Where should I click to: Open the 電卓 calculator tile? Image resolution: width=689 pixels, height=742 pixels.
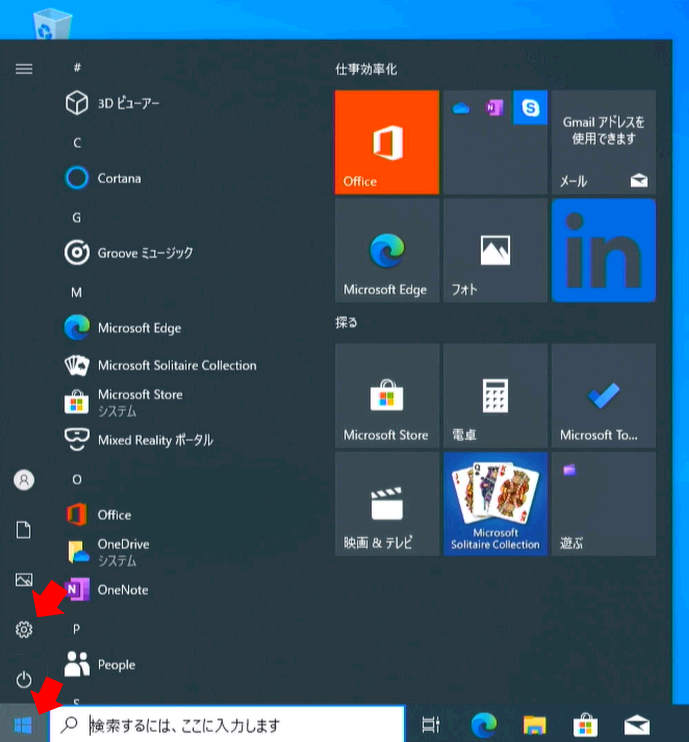(x=495, y=396)
